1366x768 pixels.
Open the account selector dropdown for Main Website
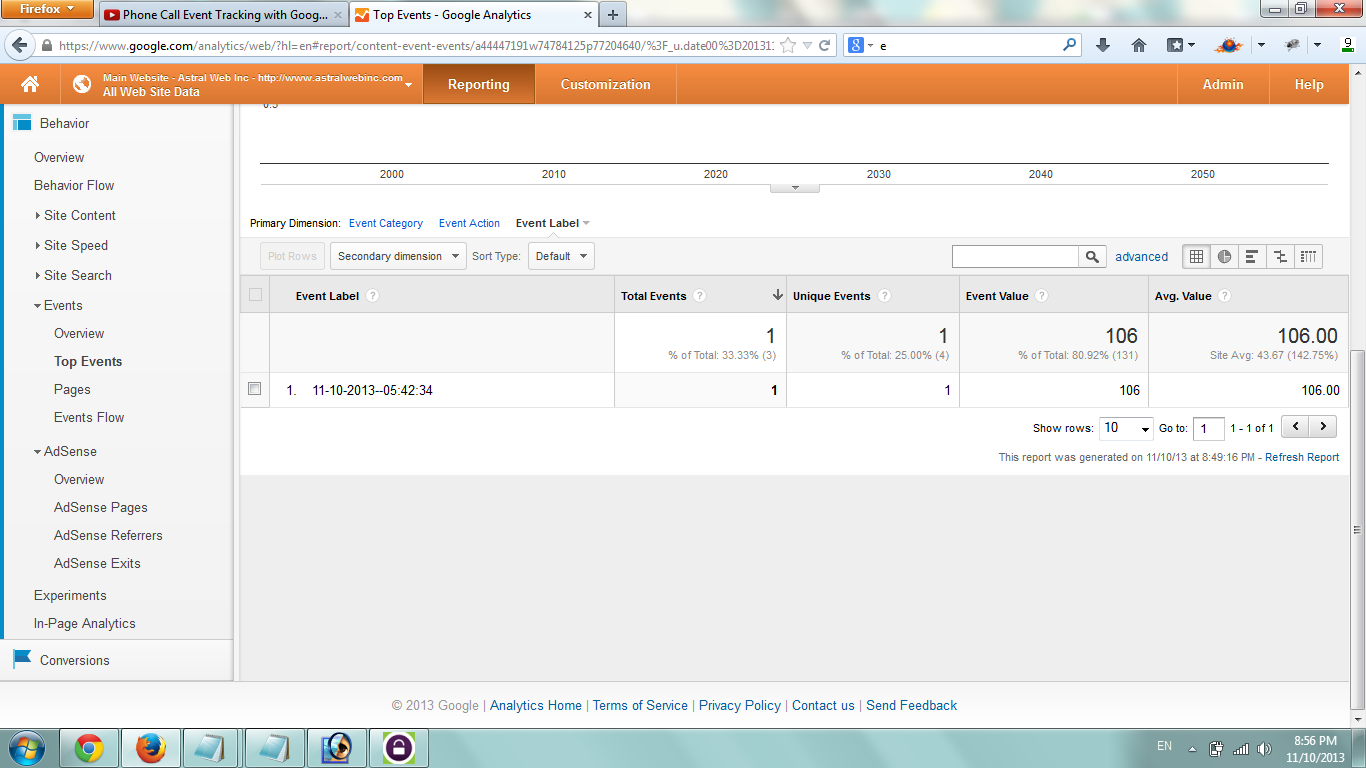[x=408, y=85]
